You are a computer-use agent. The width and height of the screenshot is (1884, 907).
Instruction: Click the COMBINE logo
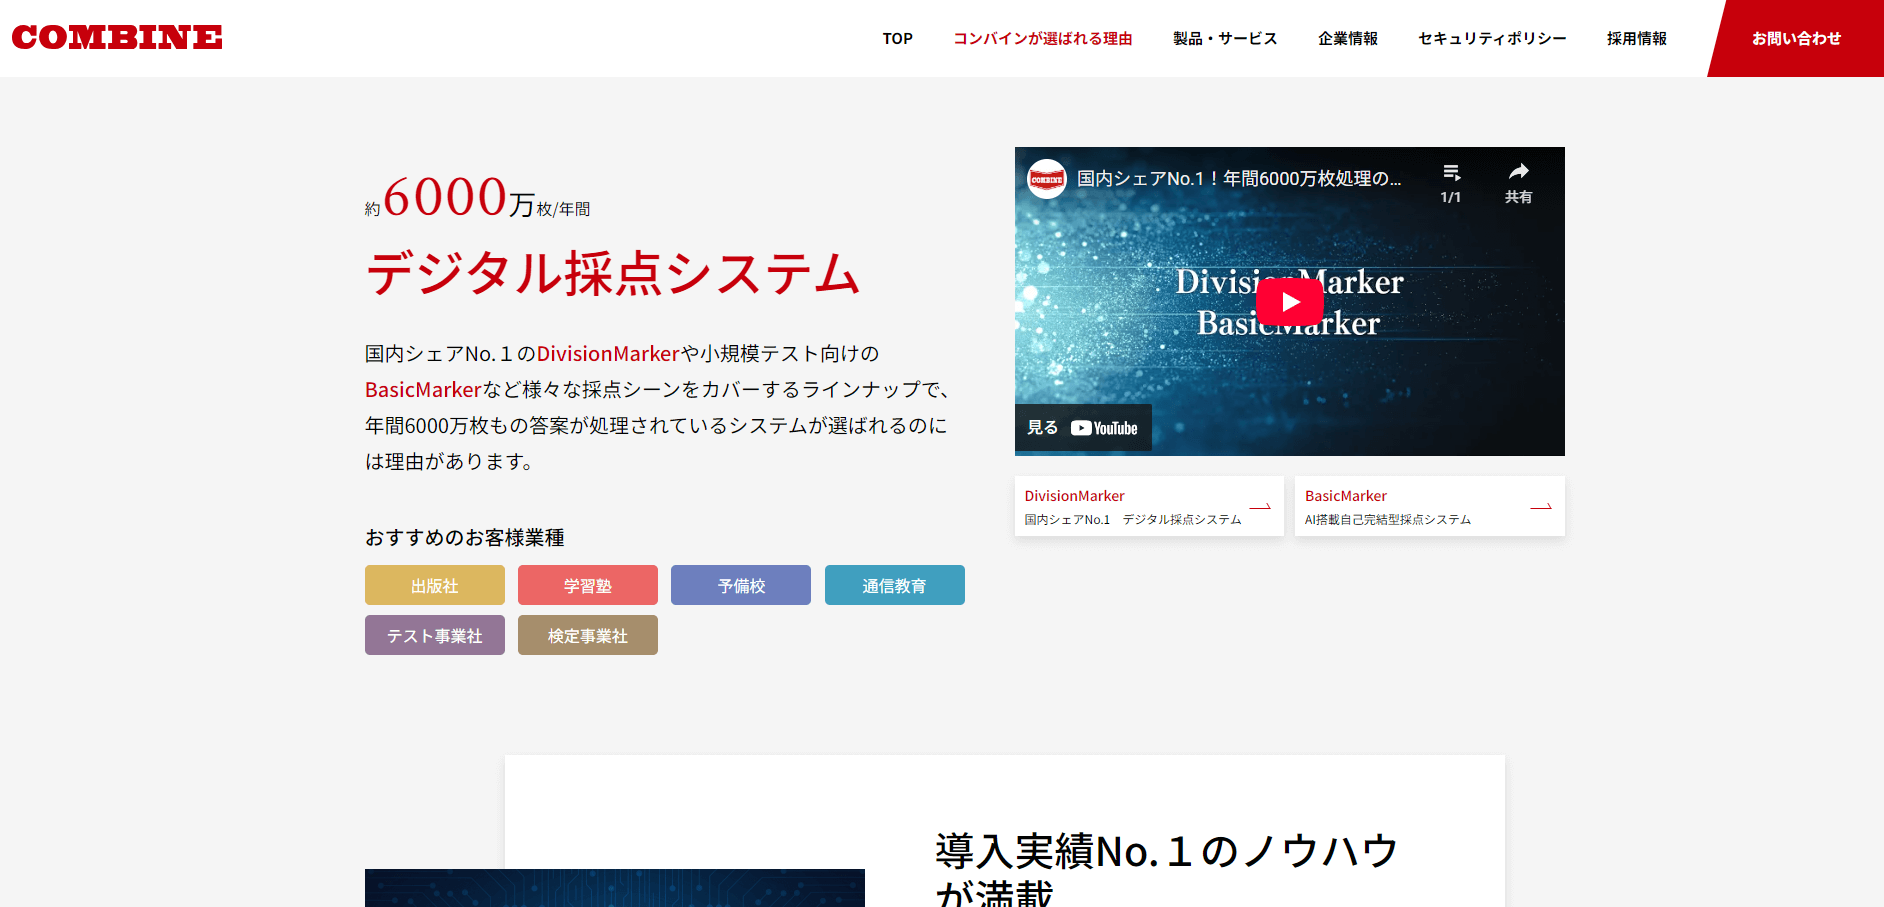(117, 38)
